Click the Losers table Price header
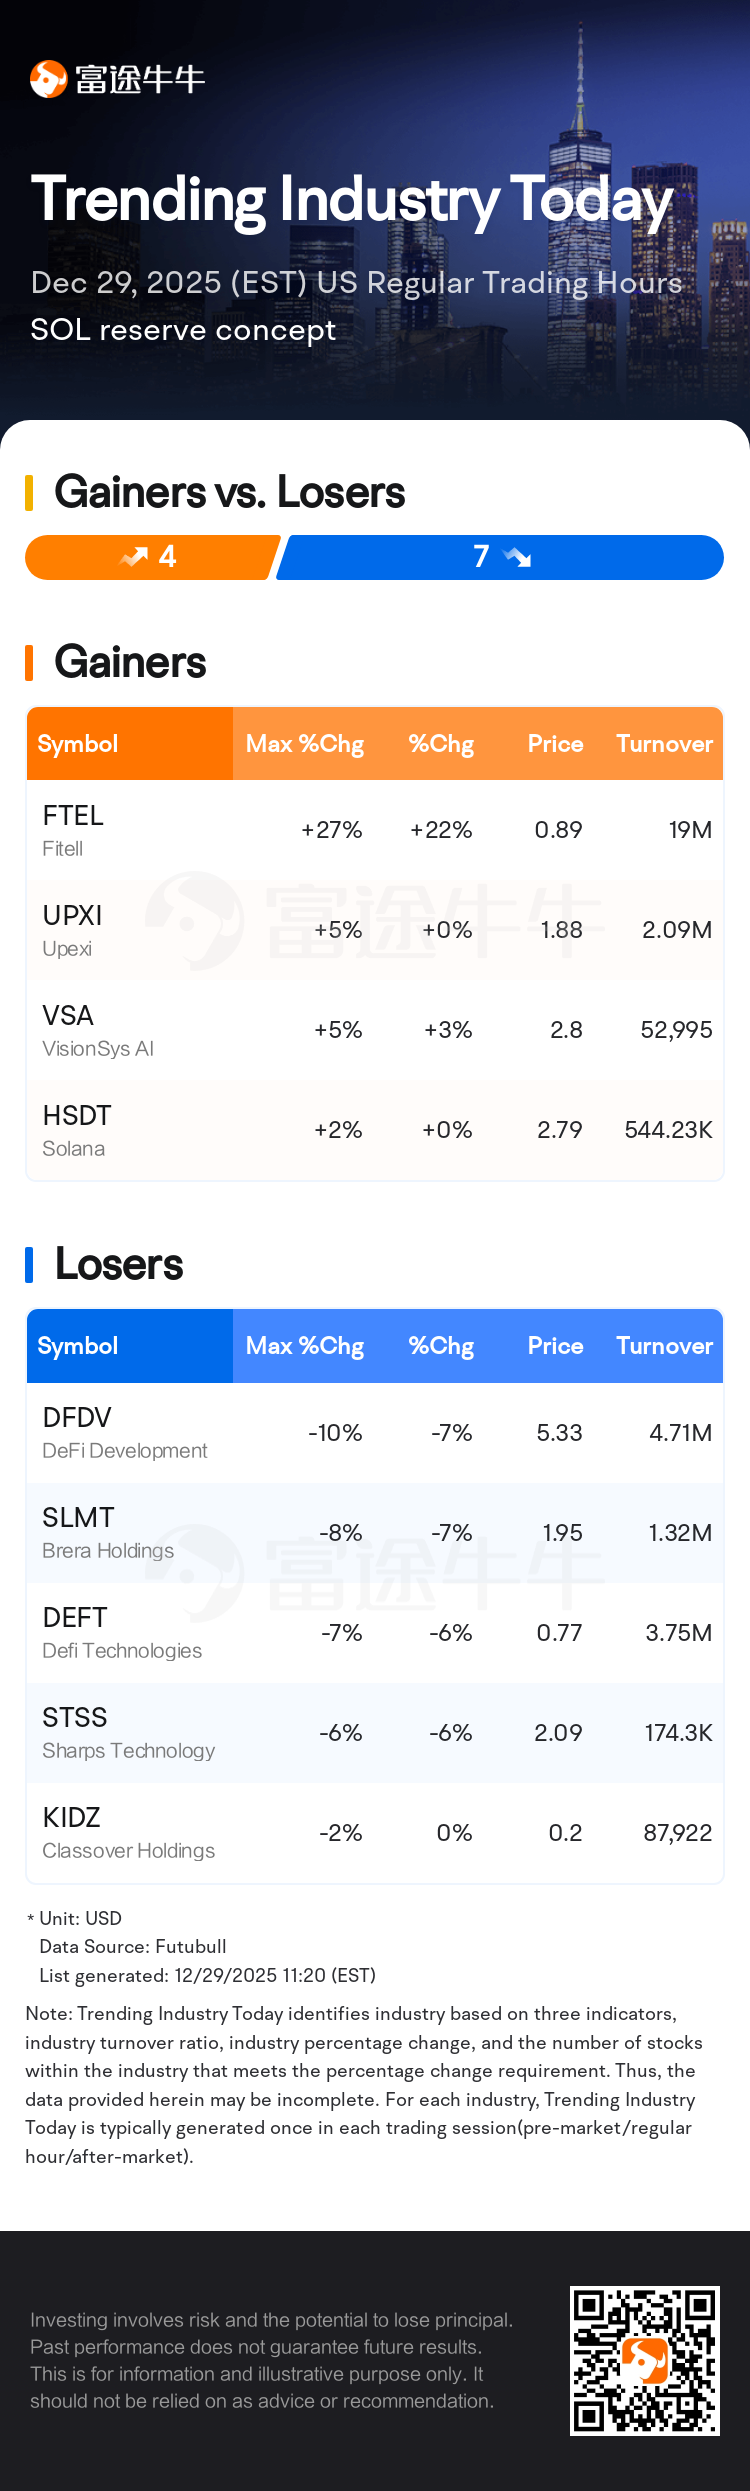 pos(555,1346)
